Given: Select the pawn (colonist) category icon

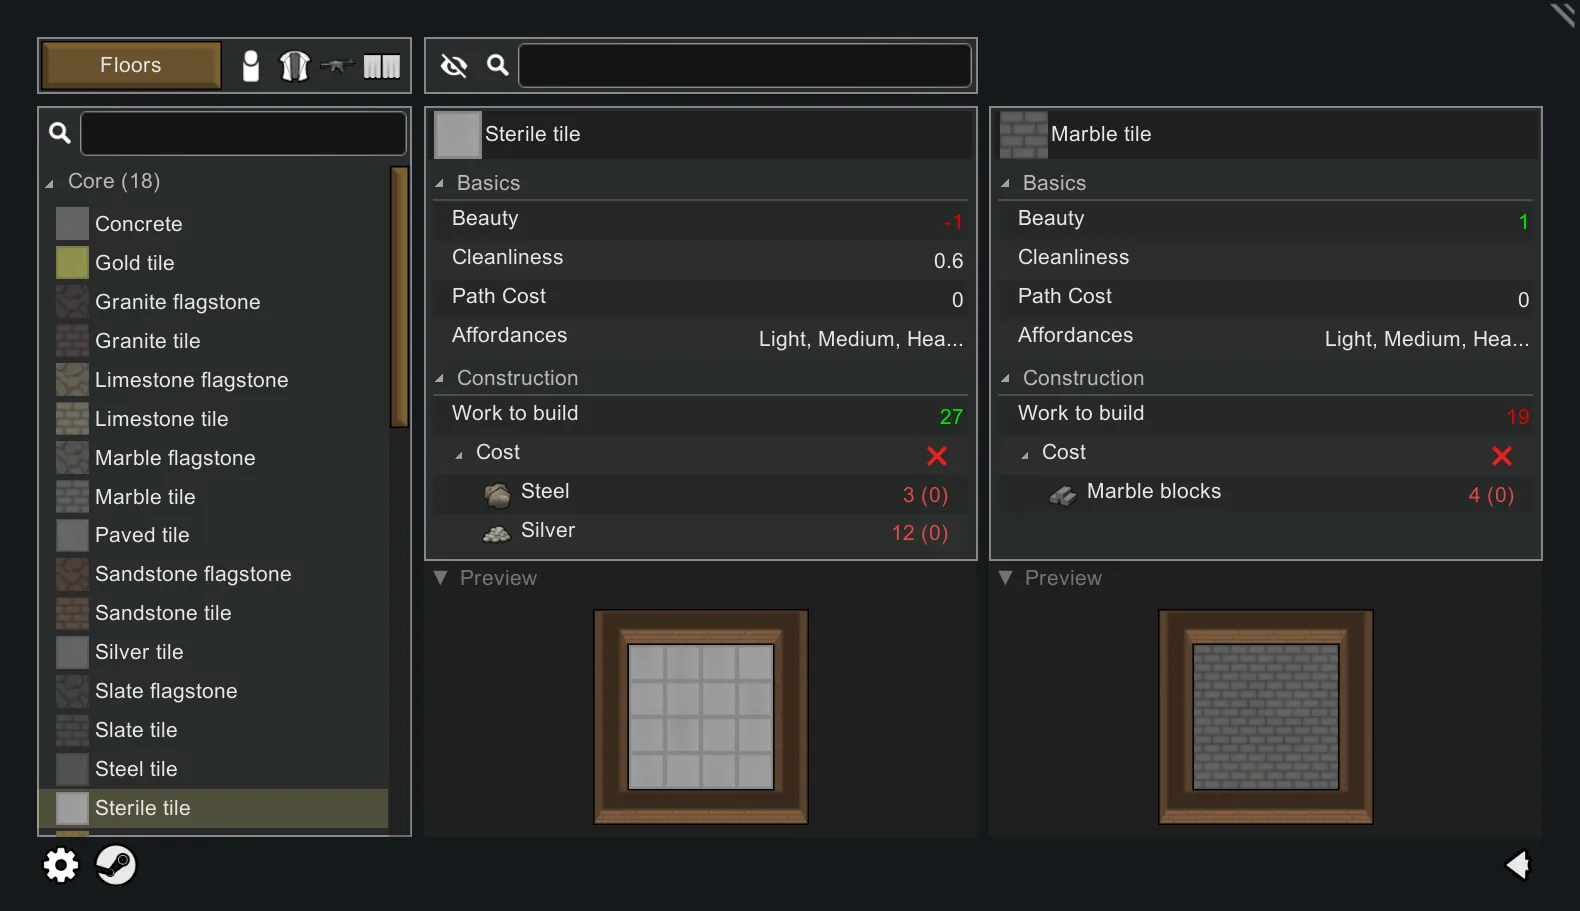Looking at the screenshot, I should coord(251,66).
